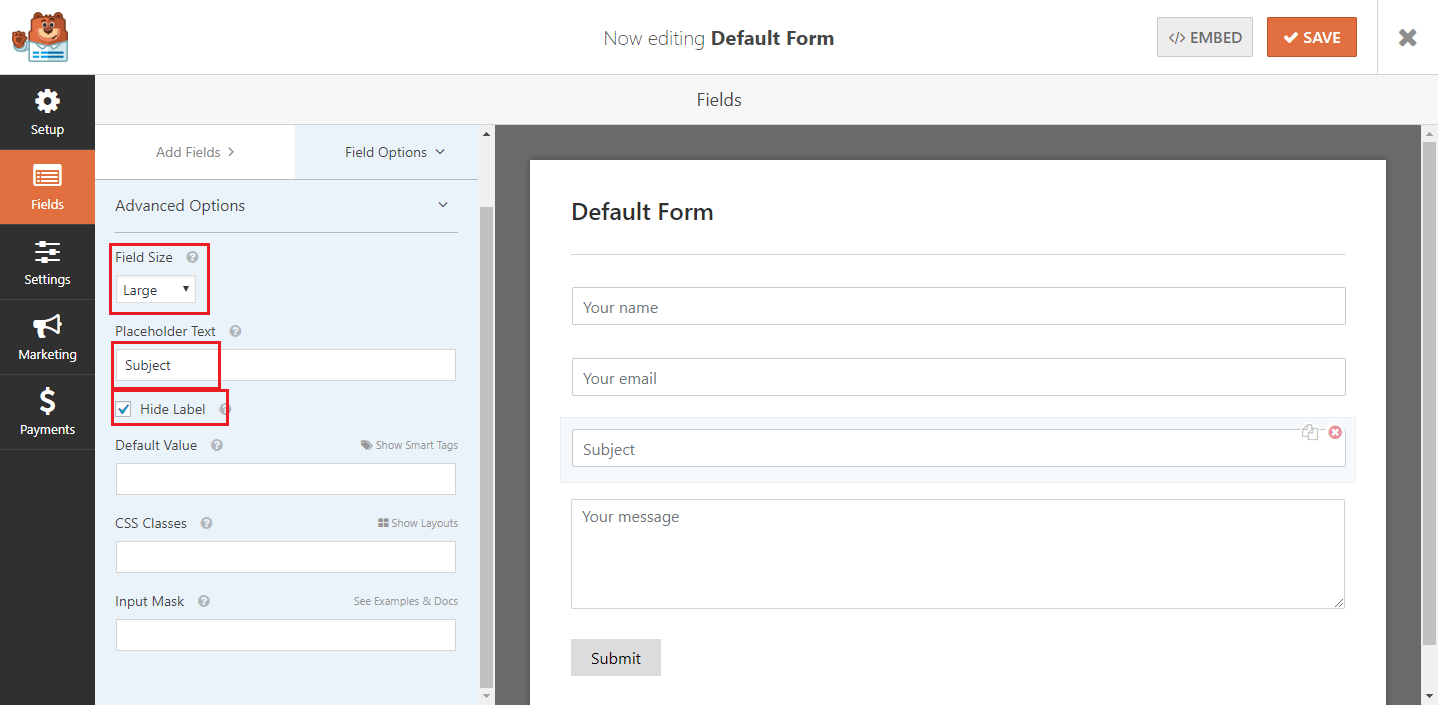The width and height of the screenshot is (1438, 705).
Task: Uncheck the Hide Label checkbox
Action: pos(124,409)
